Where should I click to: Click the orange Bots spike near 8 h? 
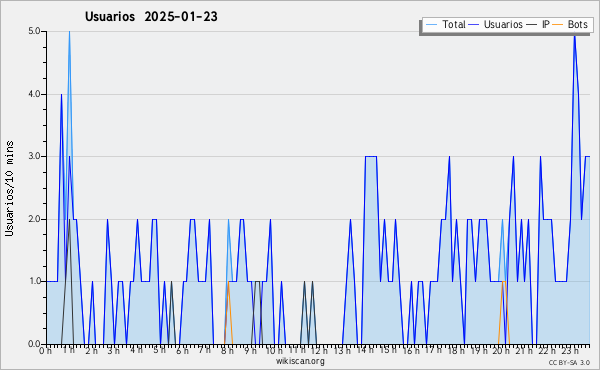228,282
